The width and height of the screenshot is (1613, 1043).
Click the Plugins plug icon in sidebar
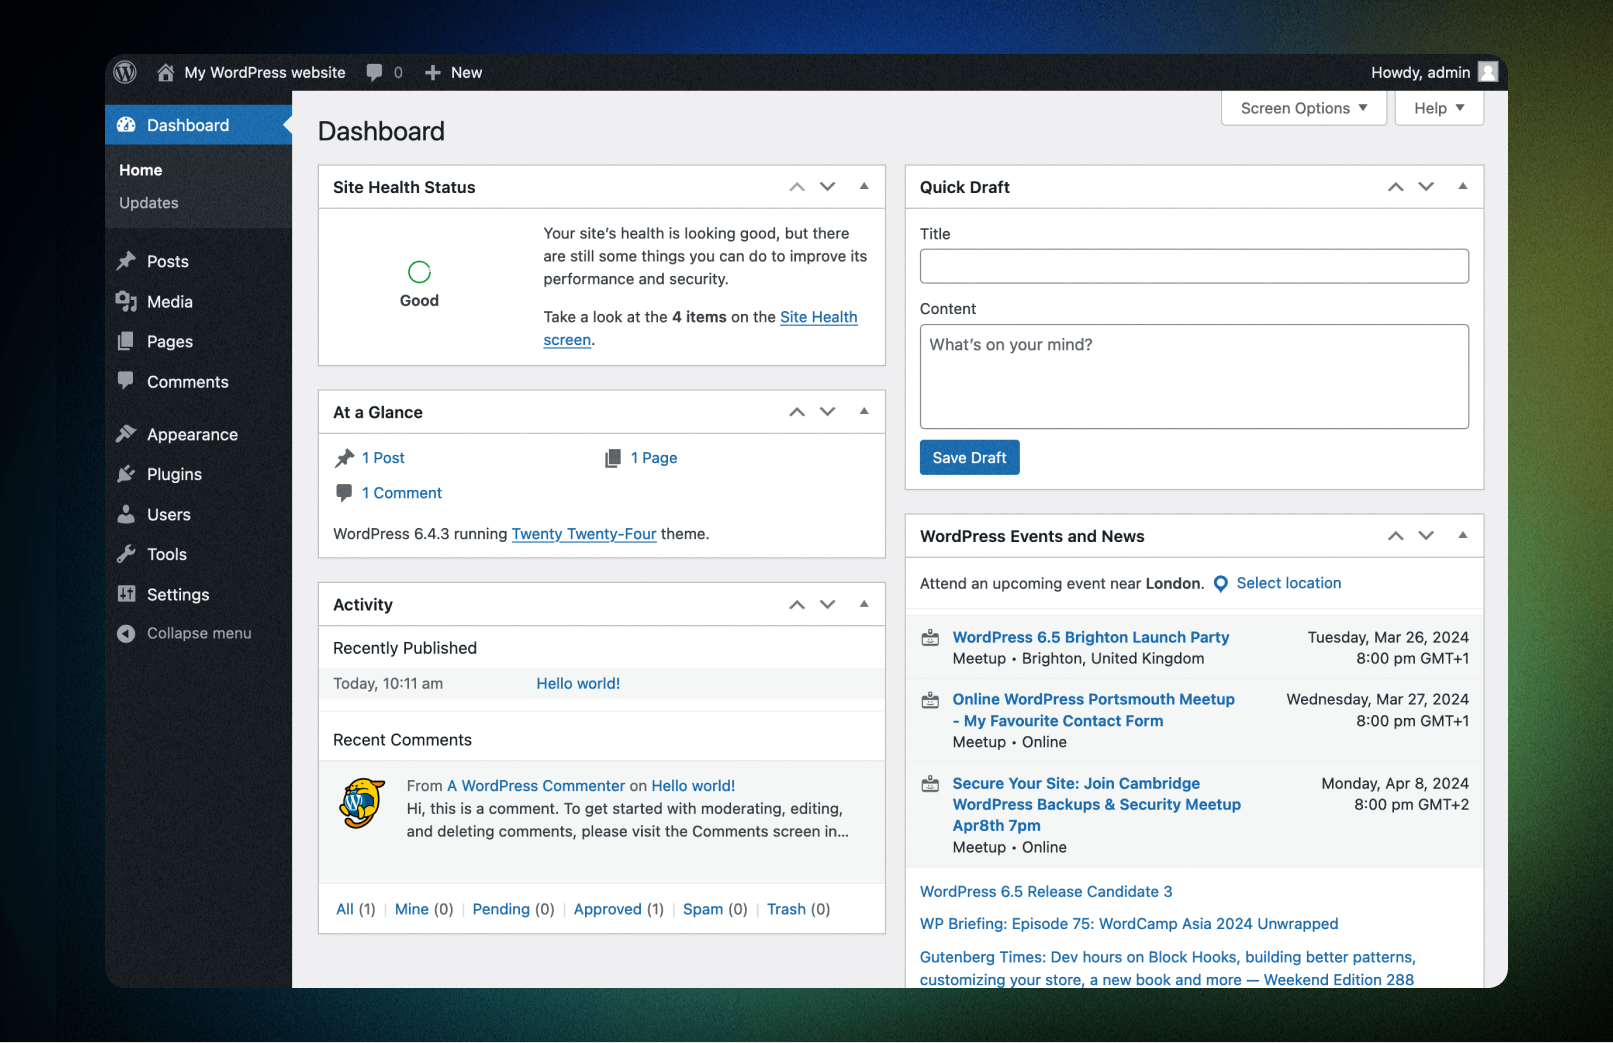coord(126,474)
